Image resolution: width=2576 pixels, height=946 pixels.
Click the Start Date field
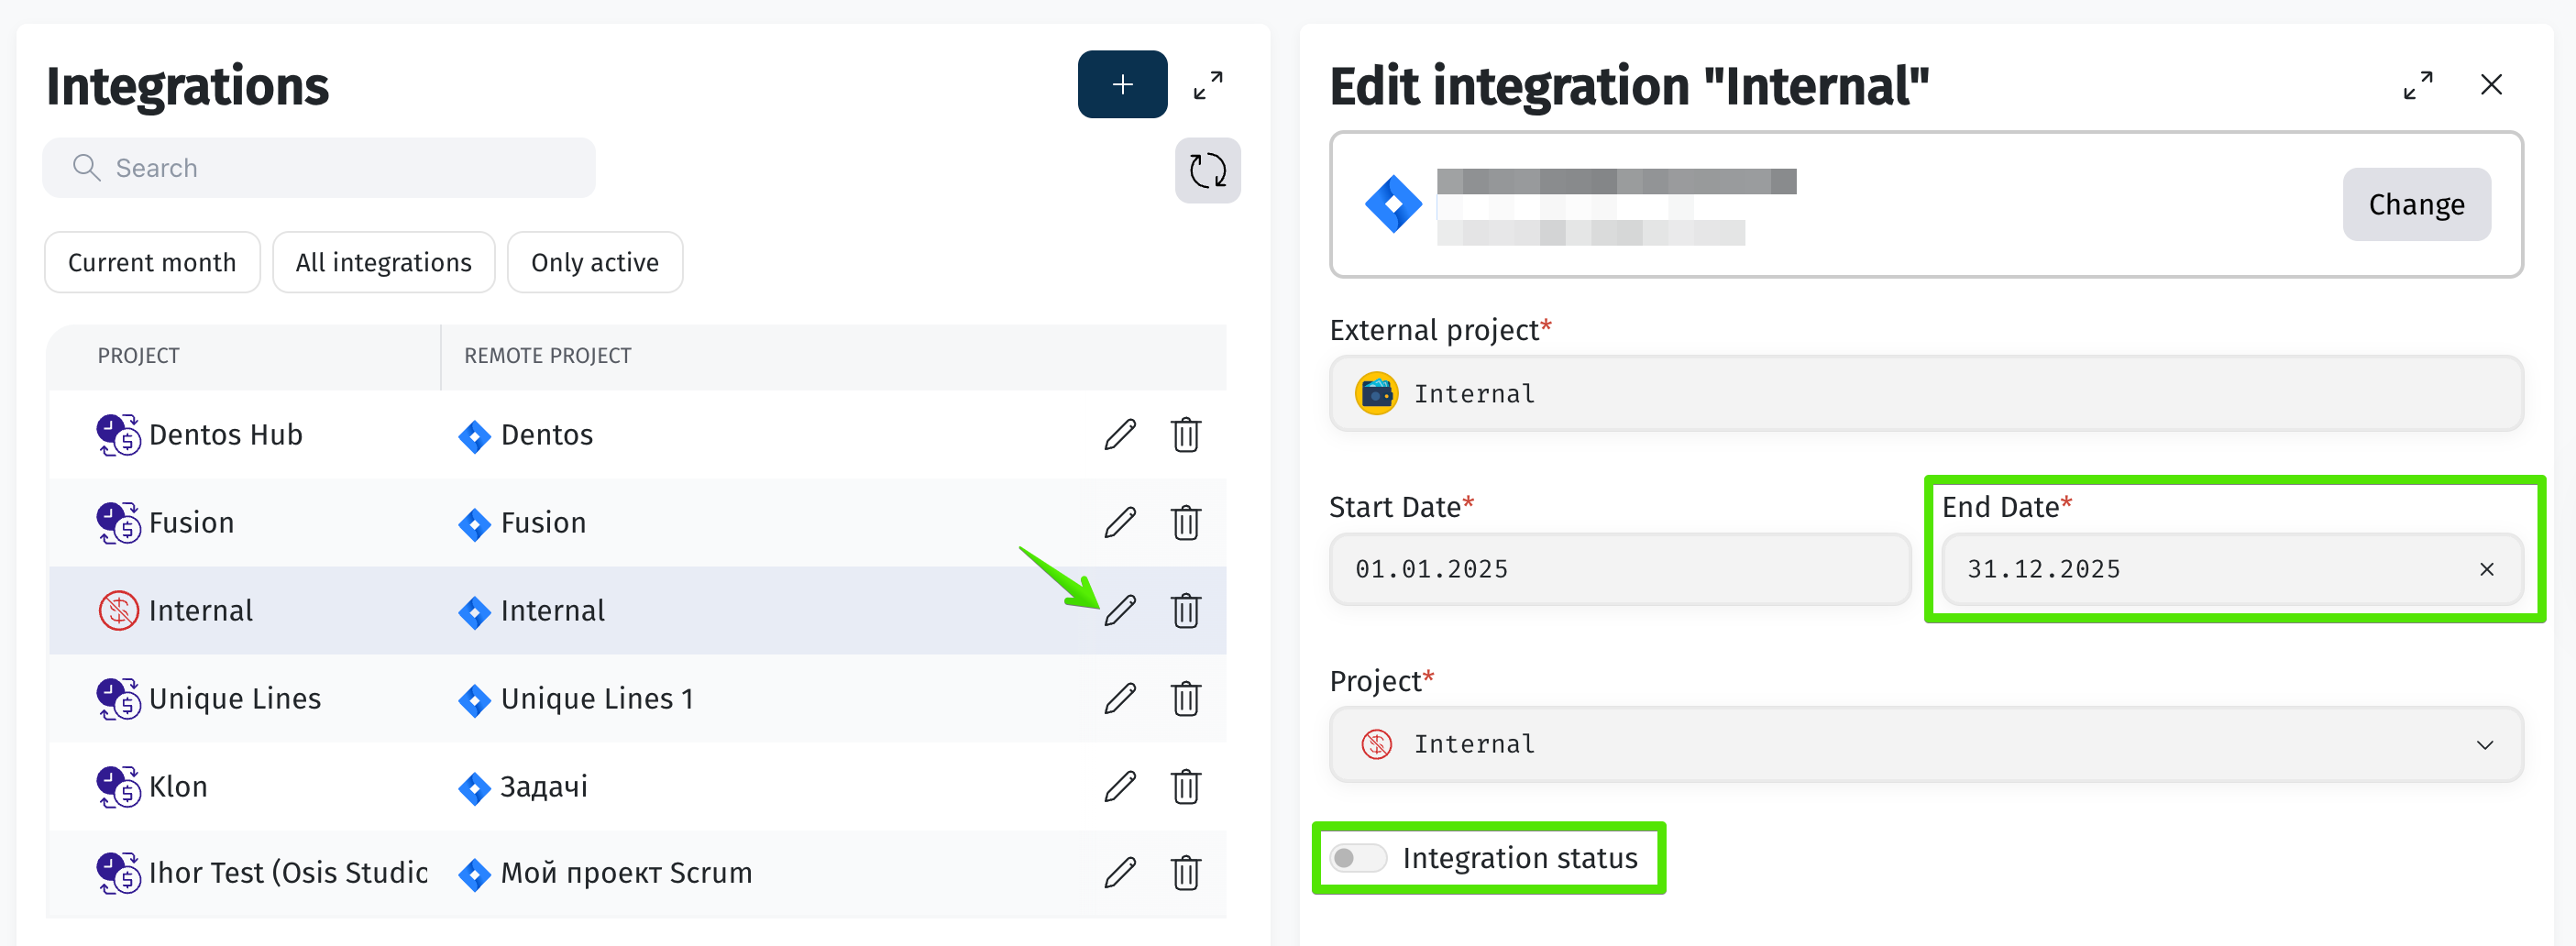point(1619,570)
